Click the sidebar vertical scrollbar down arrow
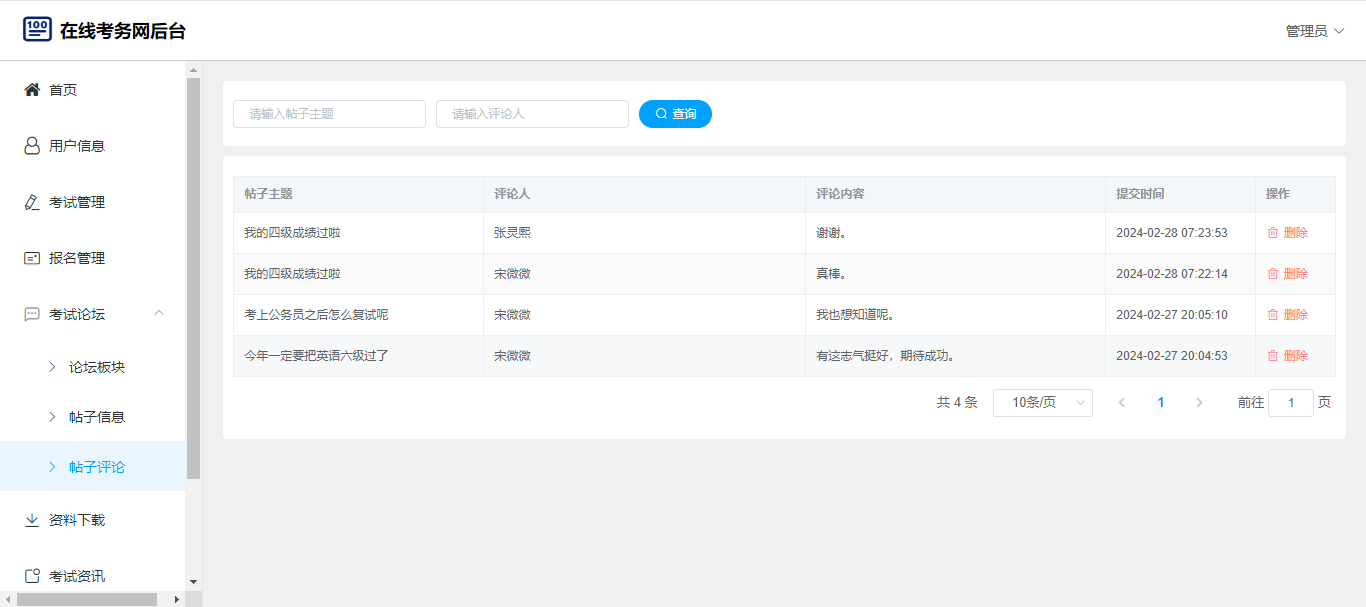The image size is (1366, 607). click(193, 582)
